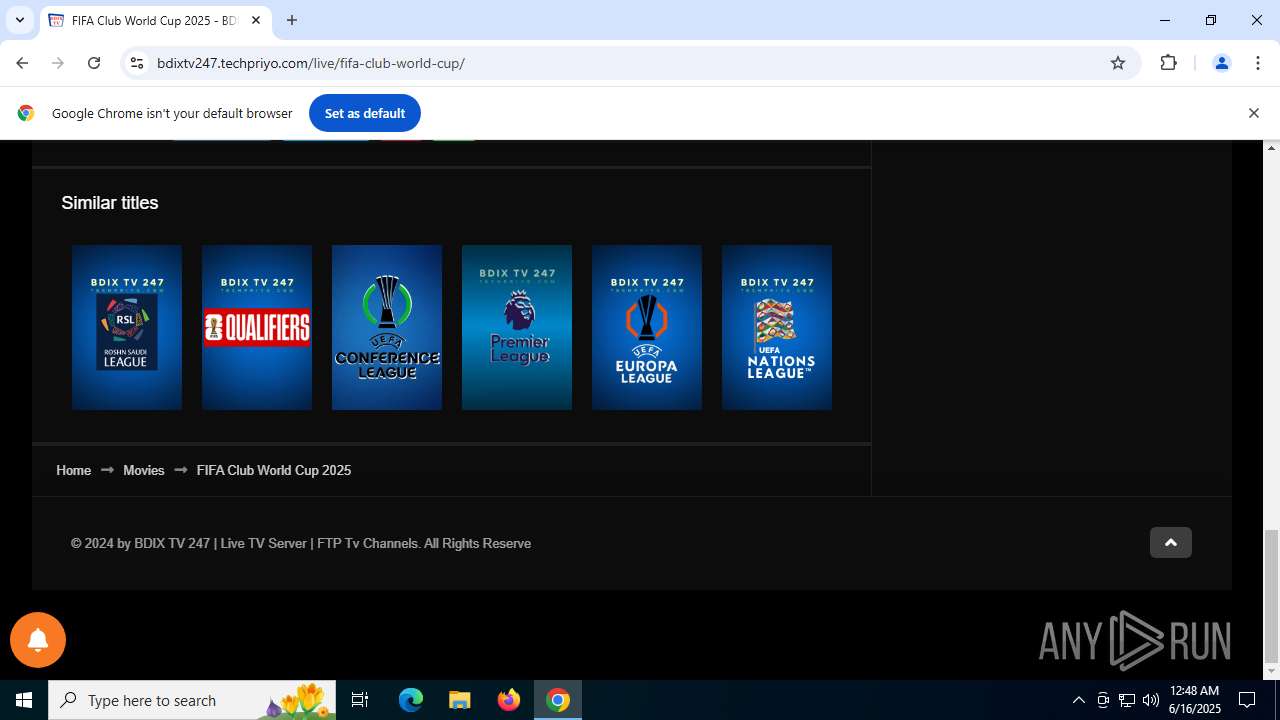Open the Roshn Saudi League thumbnail
The image size is (1280, 720).
(x=127, y=327)
